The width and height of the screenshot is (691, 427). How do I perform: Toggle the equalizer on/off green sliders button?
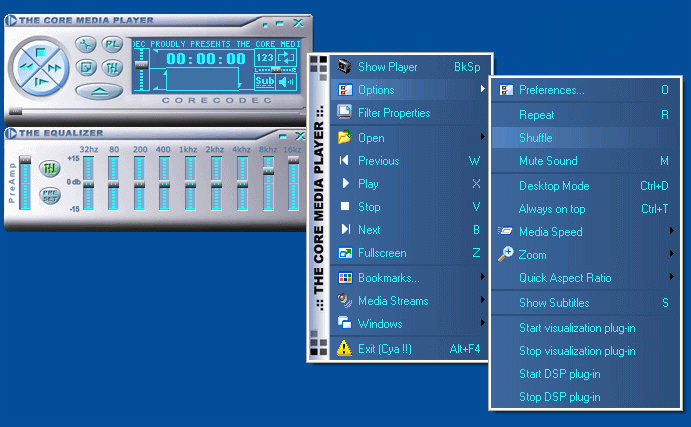tap(49, 168)
